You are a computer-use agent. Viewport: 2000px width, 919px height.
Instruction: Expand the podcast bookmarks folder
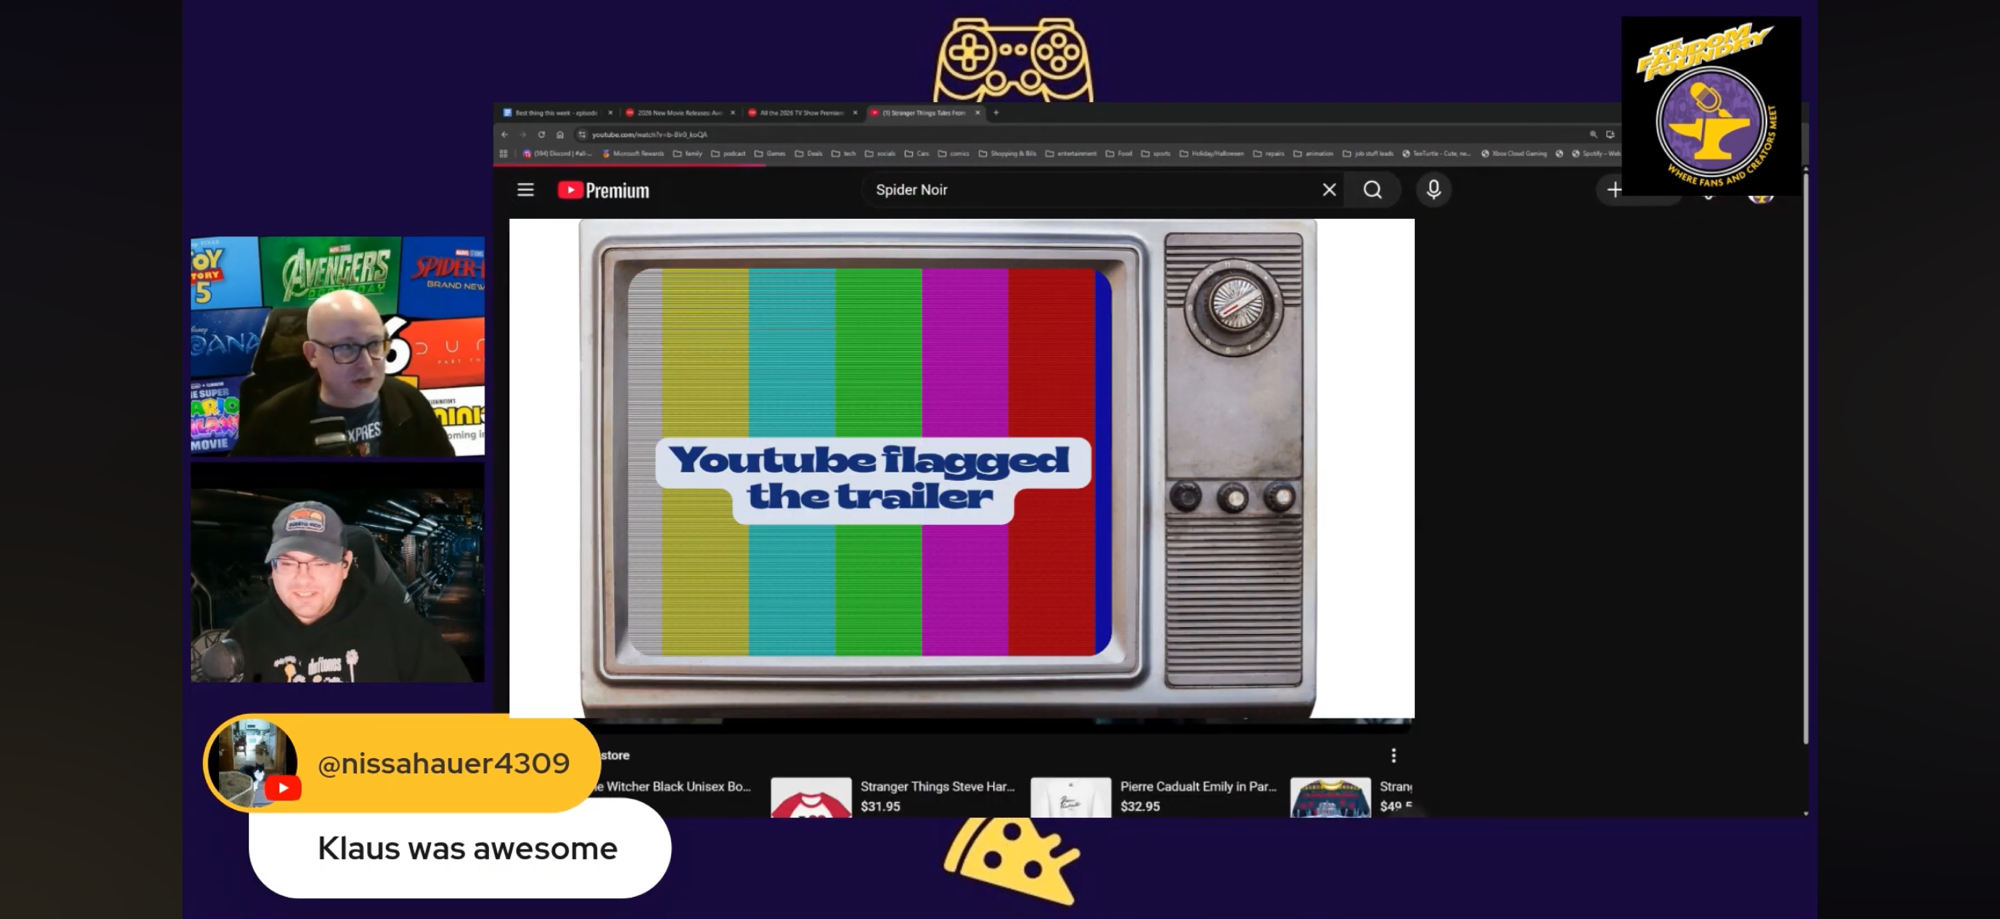[x=728, y=154]
